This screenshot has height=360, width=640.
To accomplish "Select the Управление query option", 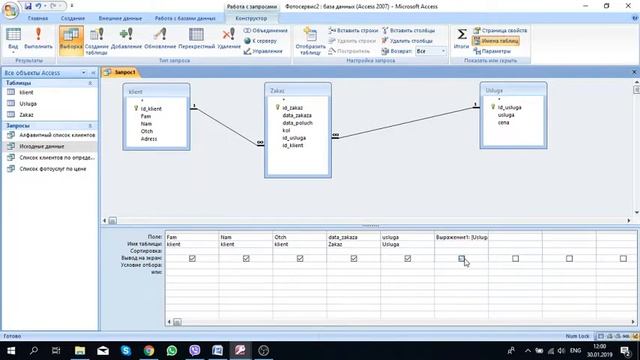I will point(263,51).
